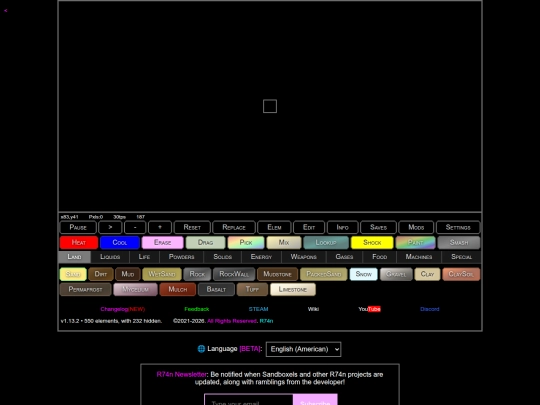Switch to the Solids category tab

coord(222,257)
